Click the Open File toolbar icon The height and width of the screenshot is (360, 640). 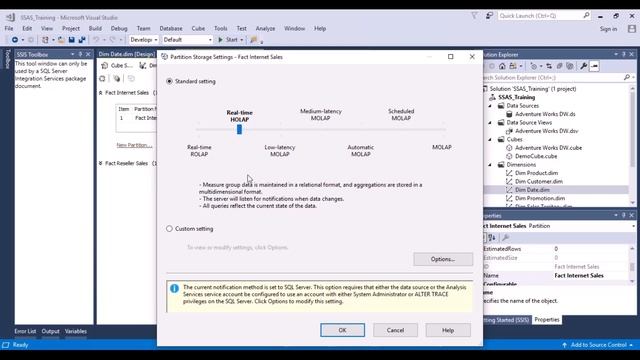click(61, 40)
